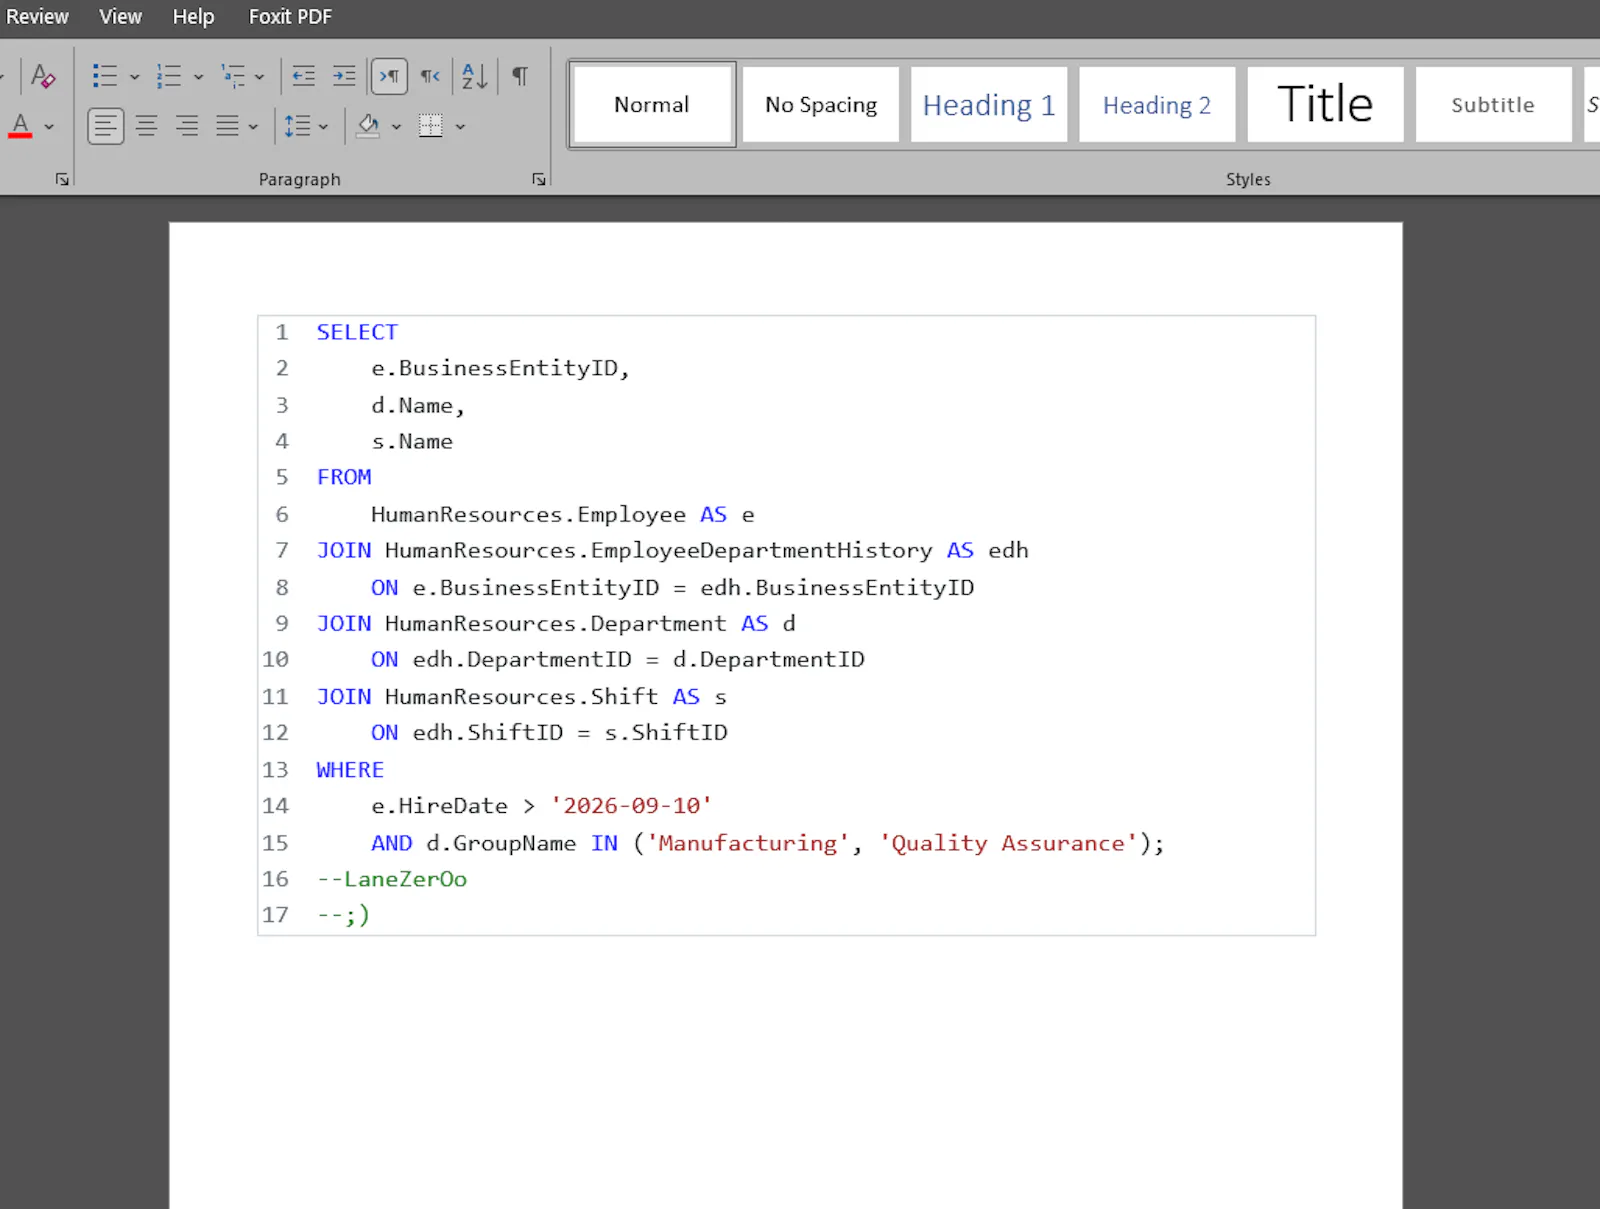Click the text e.BusinessEntityID, on line 2
The width and height of the screenshot is (1600, 1209).
click(501, 369)
